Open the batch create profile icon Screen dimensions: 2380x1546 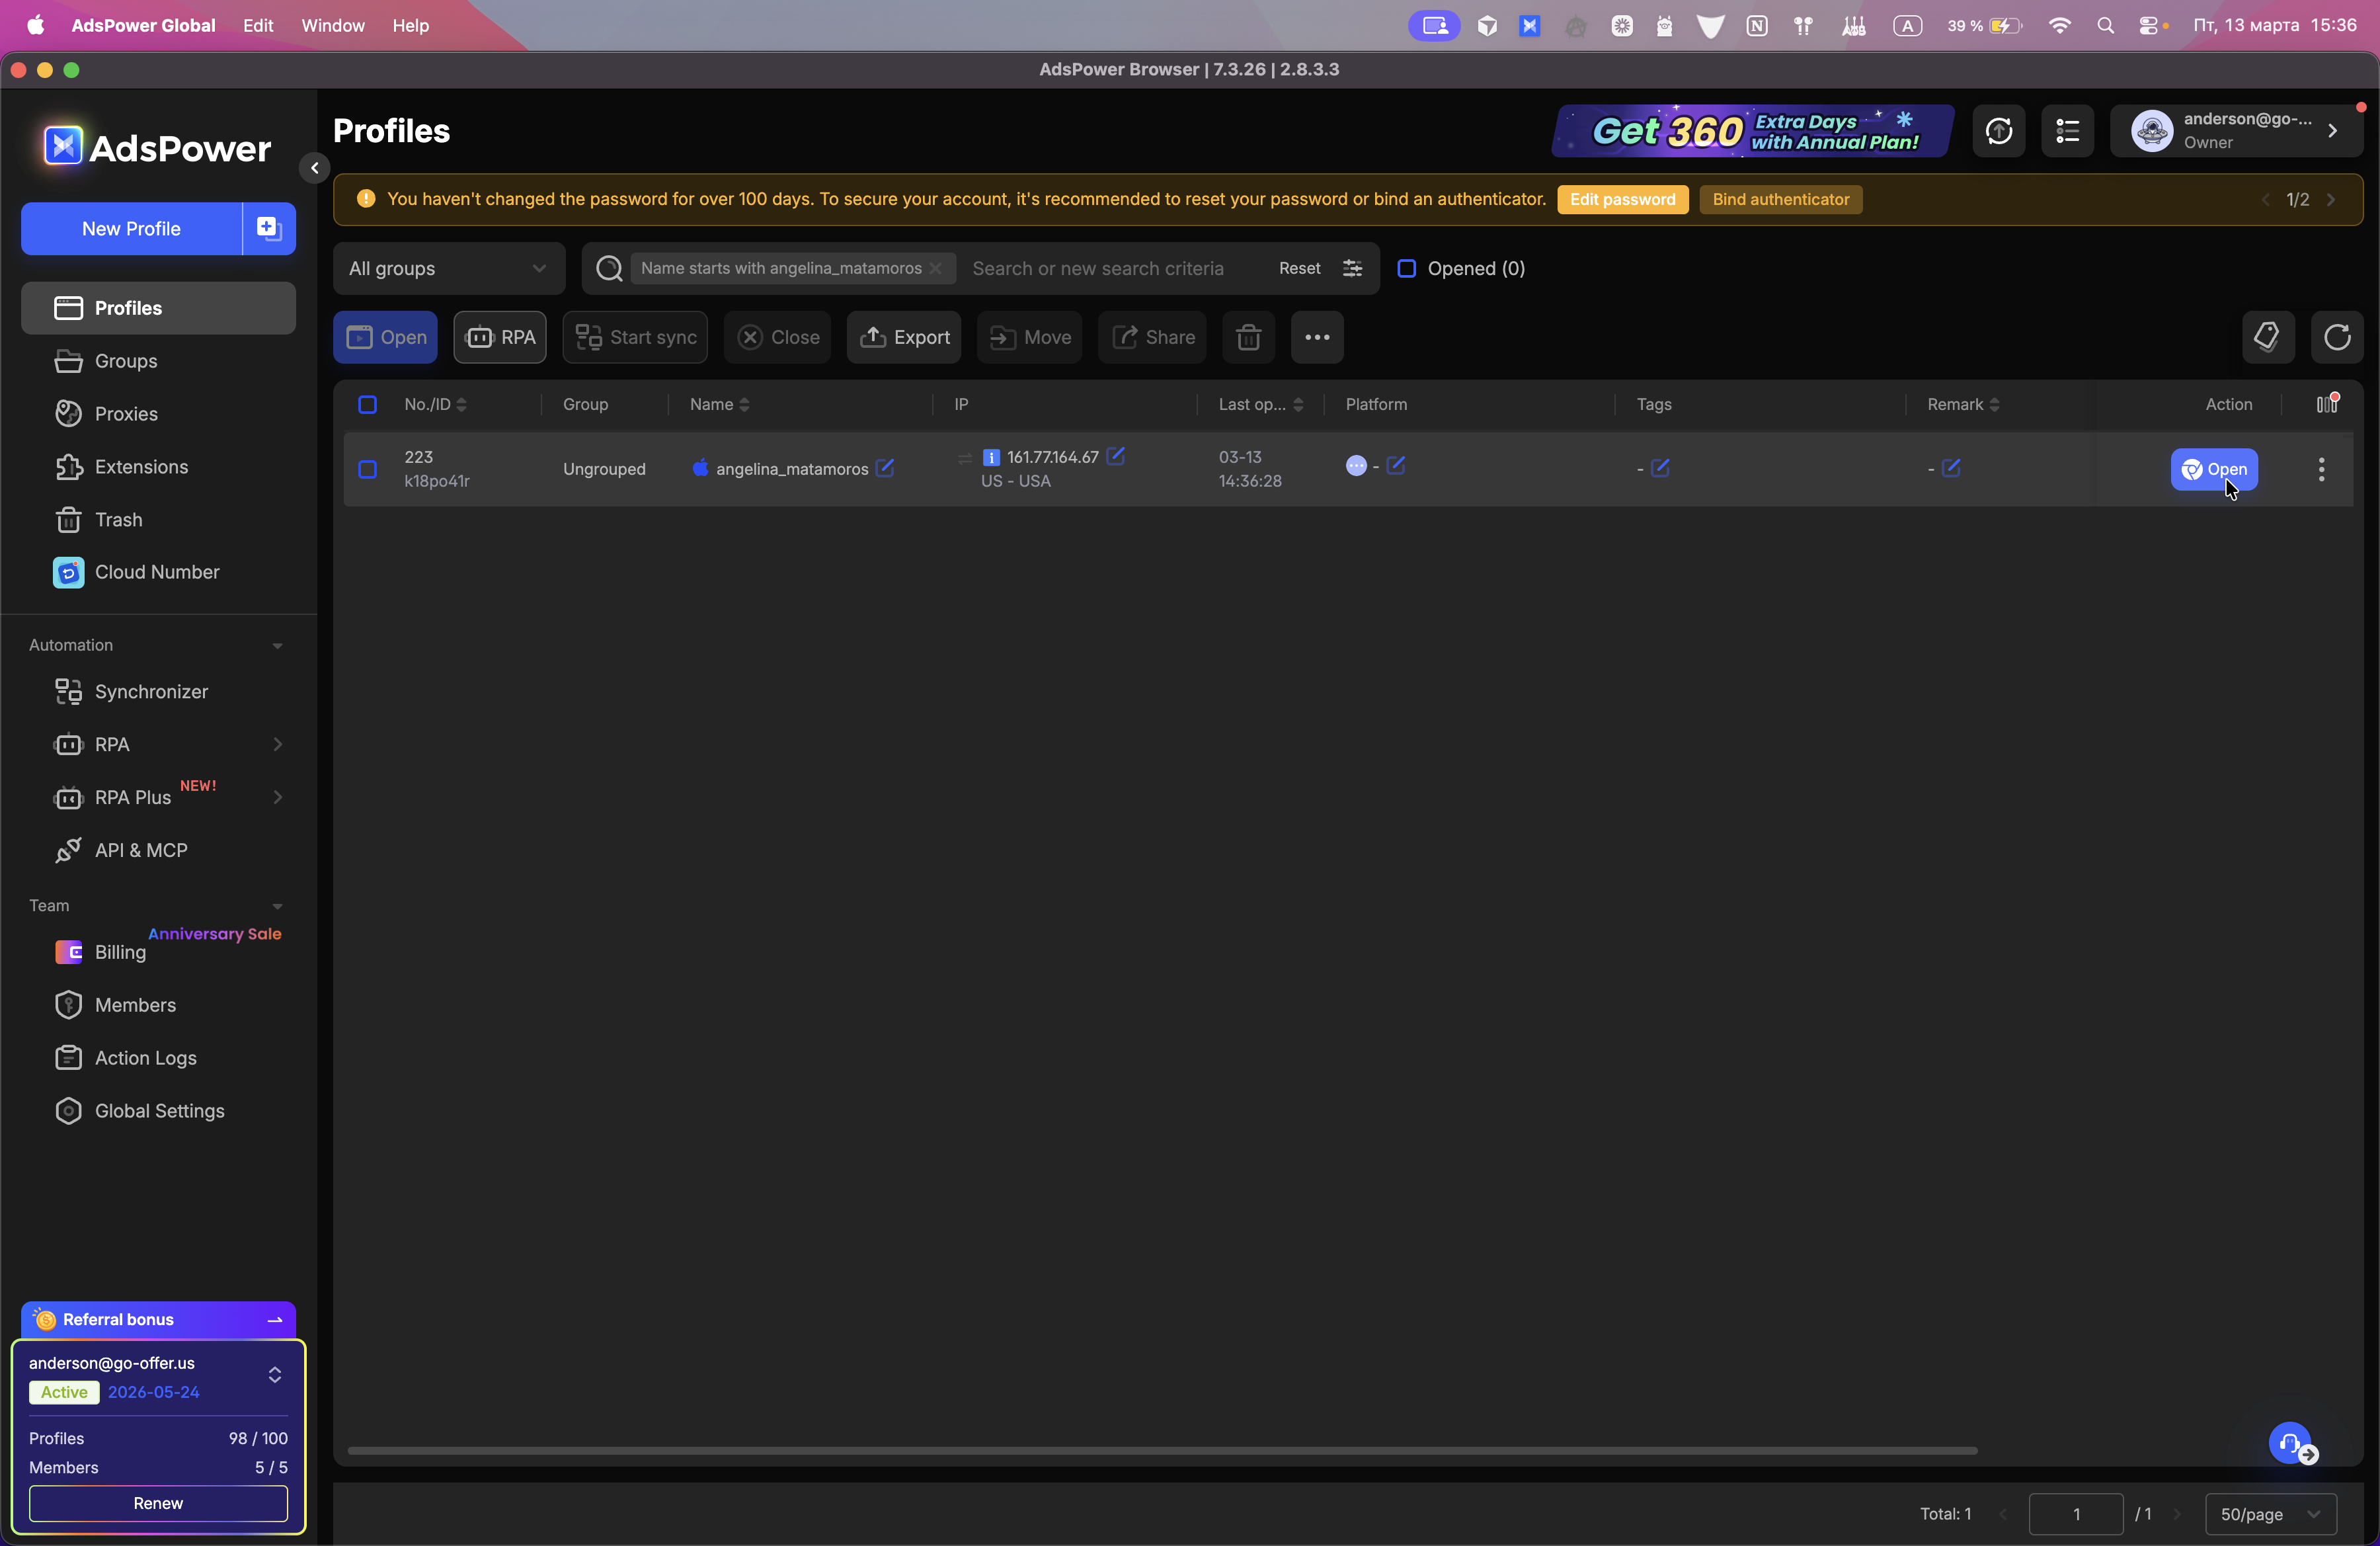(x=268, y=228)
